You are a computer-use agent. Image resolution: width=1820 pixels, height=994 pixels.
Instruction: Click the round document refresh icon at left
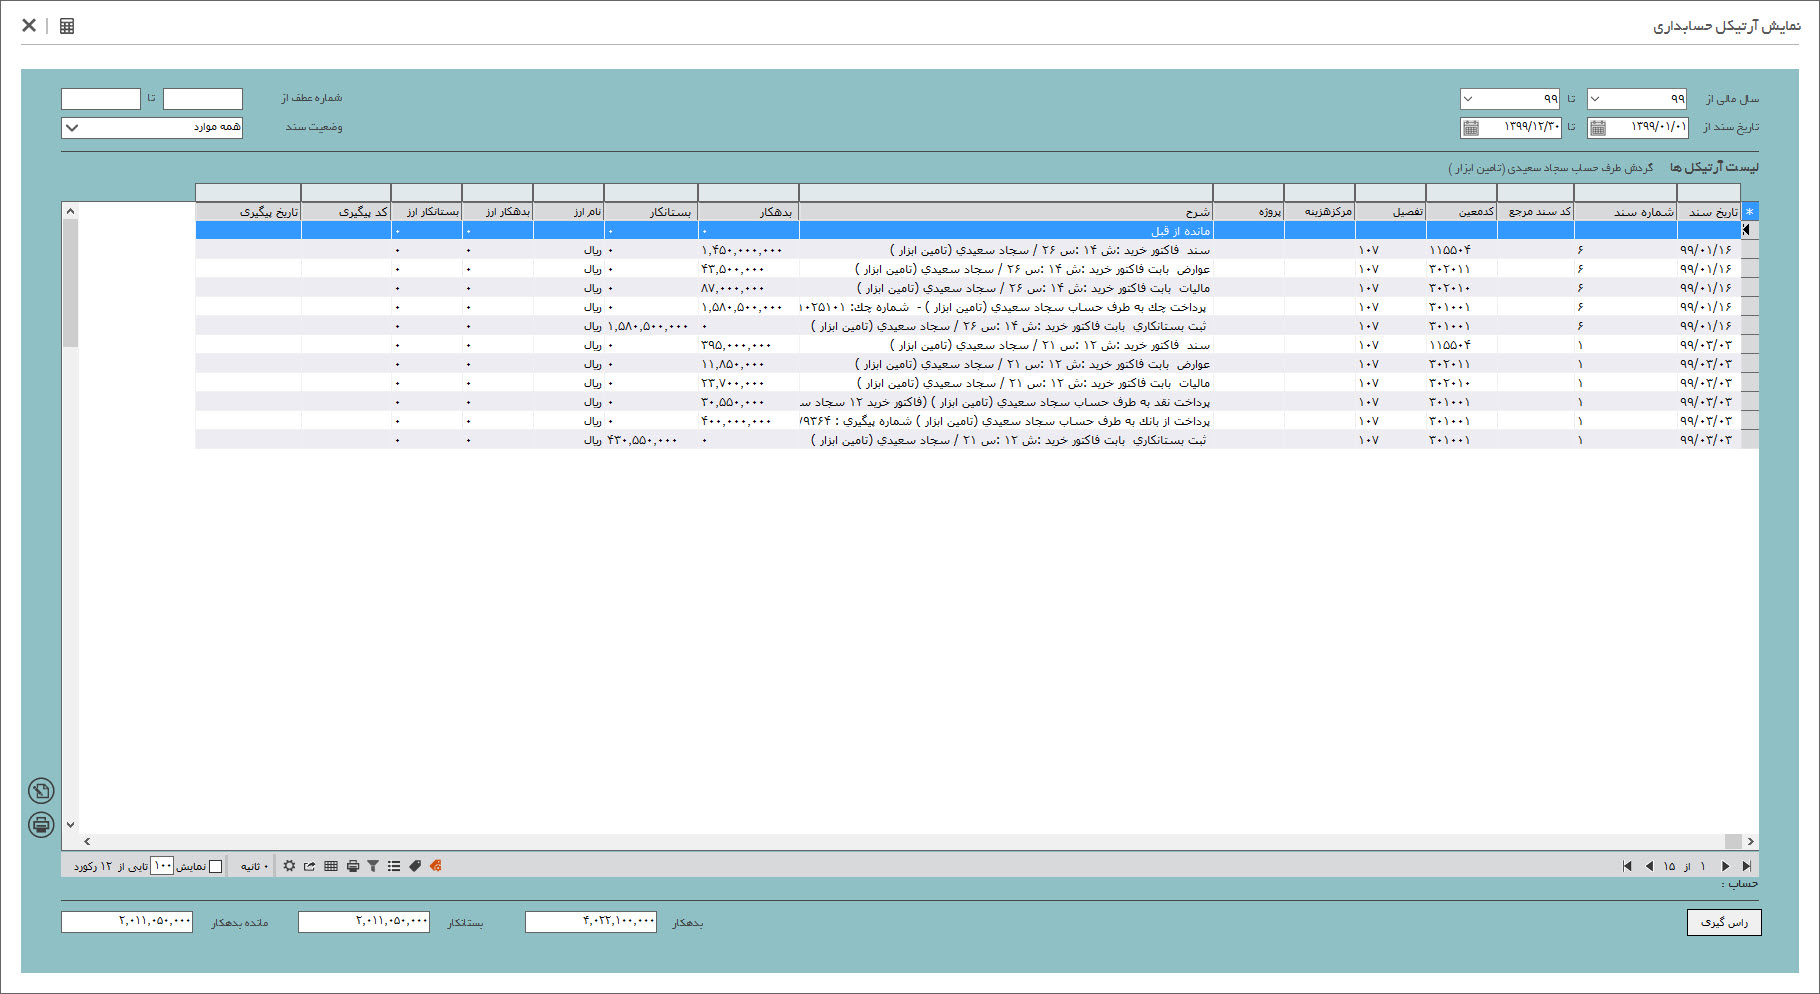(x=41, y=791)
